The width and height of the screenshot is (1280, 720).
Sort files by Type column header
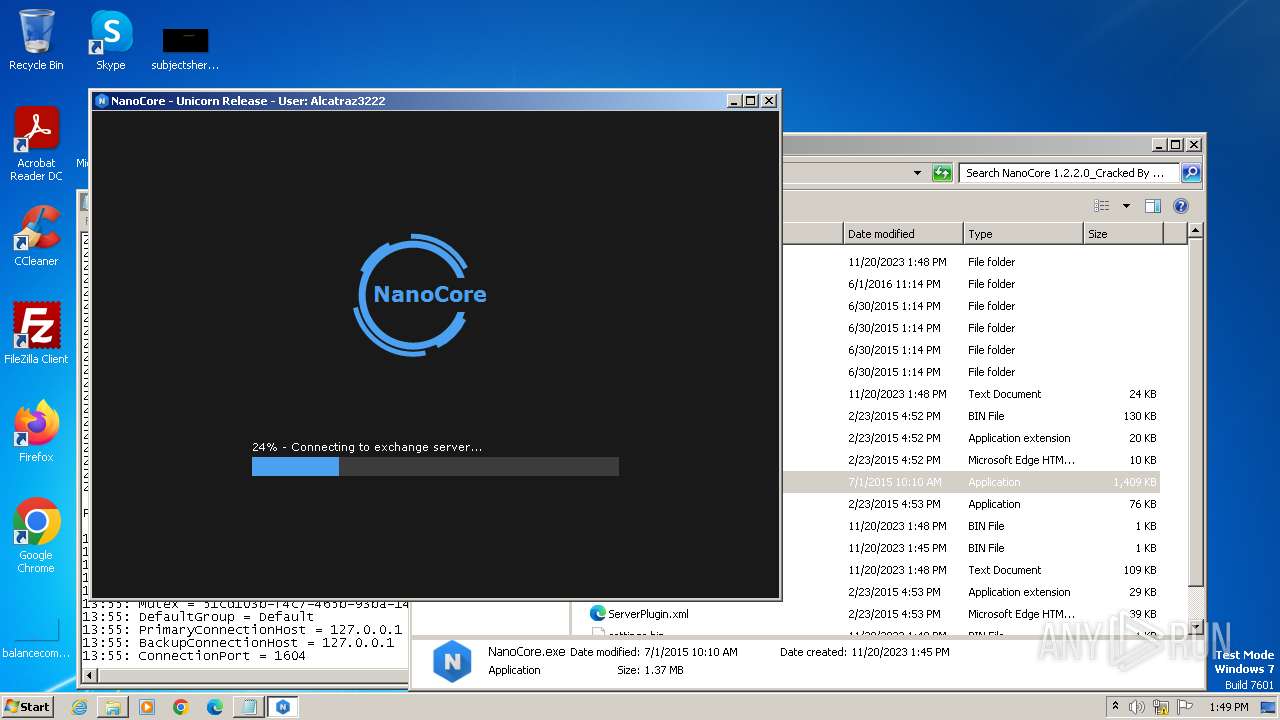(x=1023, y=234)
